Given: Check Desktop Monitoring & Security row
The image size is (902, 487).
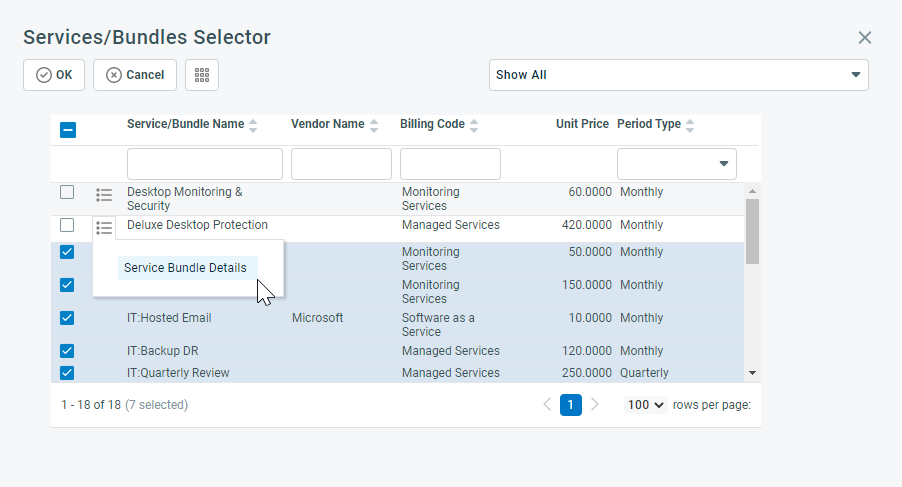Looking at the screenshot, I should (x=67, y=192).
